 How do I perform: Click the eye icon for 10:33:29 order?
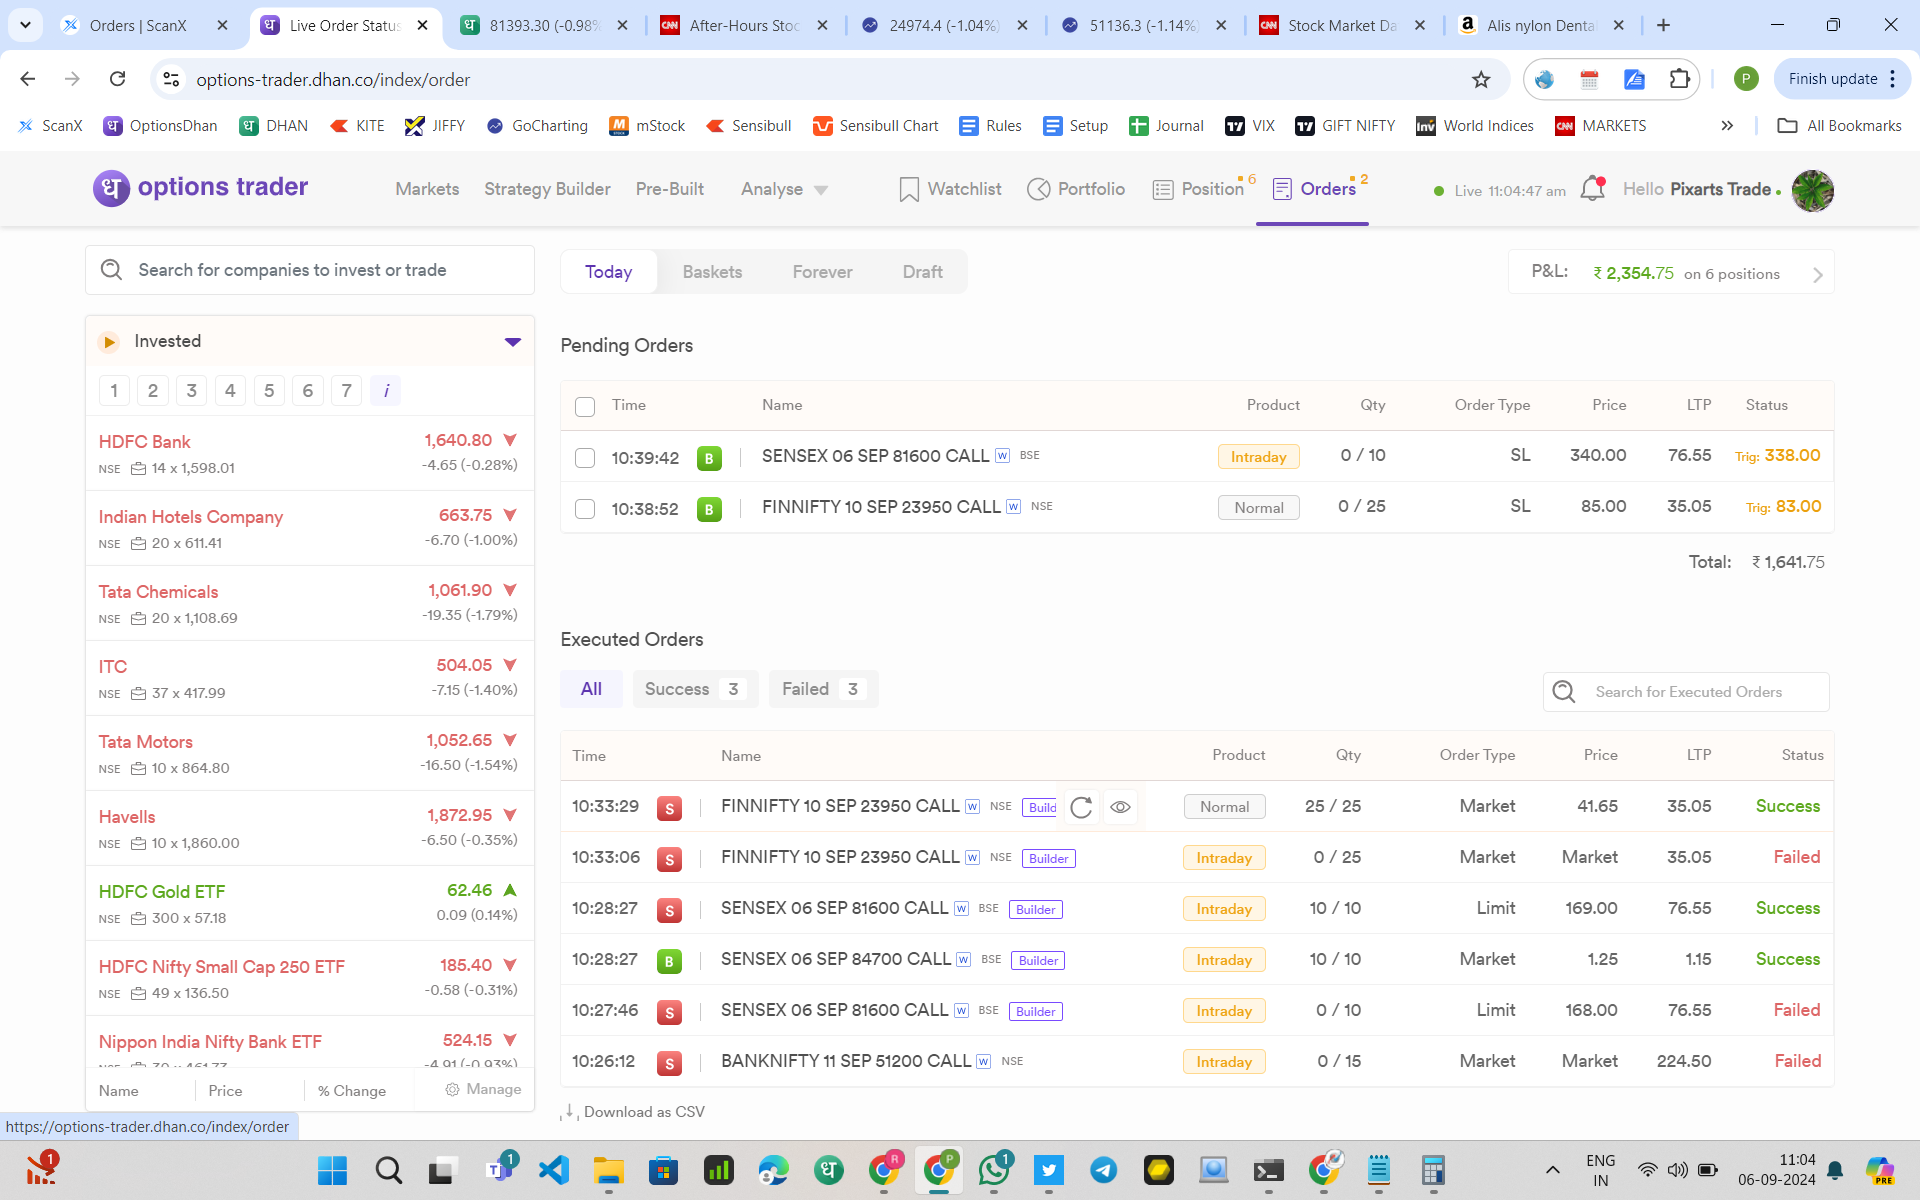click(1120, 807)
